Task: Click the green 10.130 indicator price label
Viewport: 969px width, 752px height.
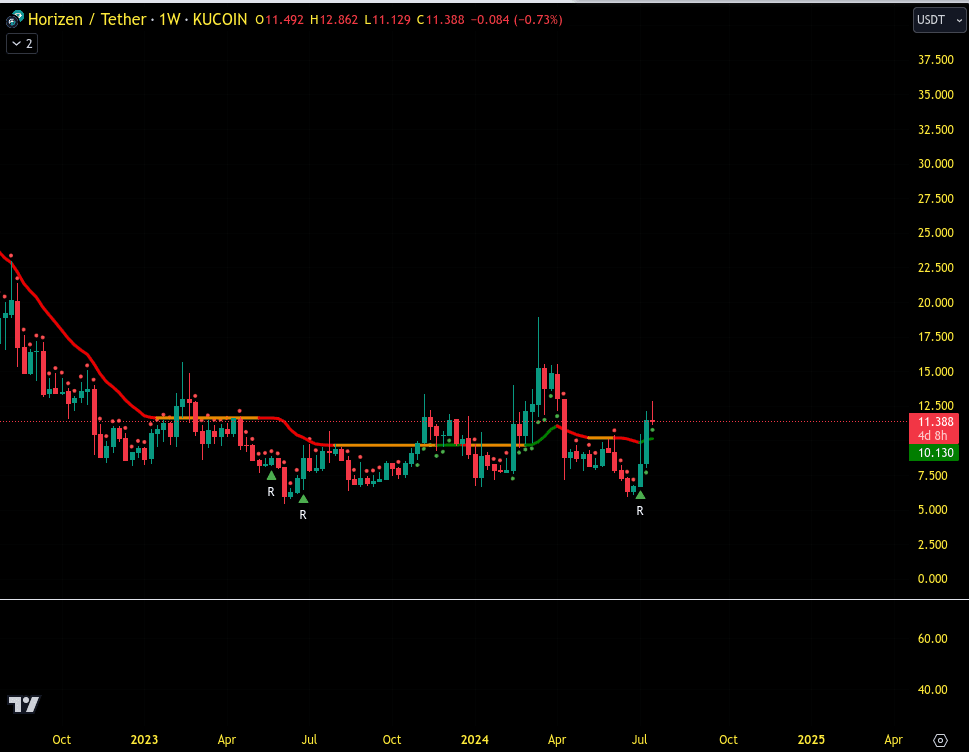Action: (934, 453)
